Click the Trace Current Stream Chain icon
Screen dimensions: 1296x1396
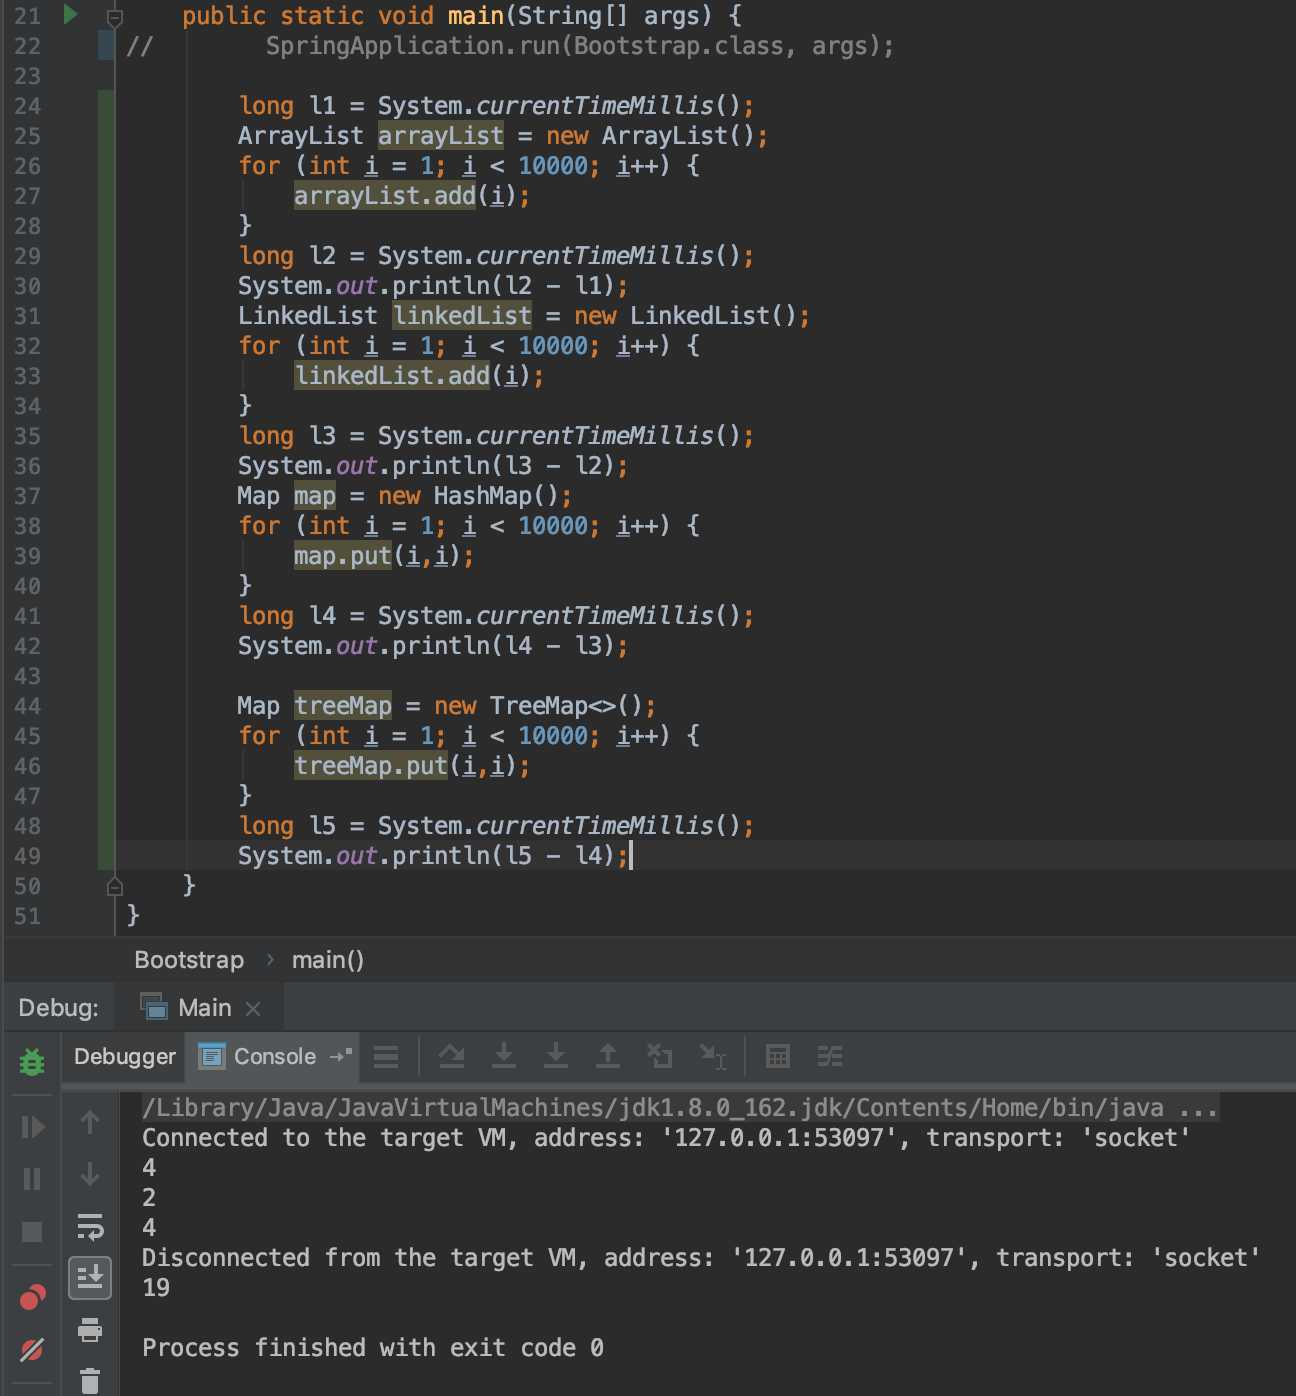tap(830, 1056)
